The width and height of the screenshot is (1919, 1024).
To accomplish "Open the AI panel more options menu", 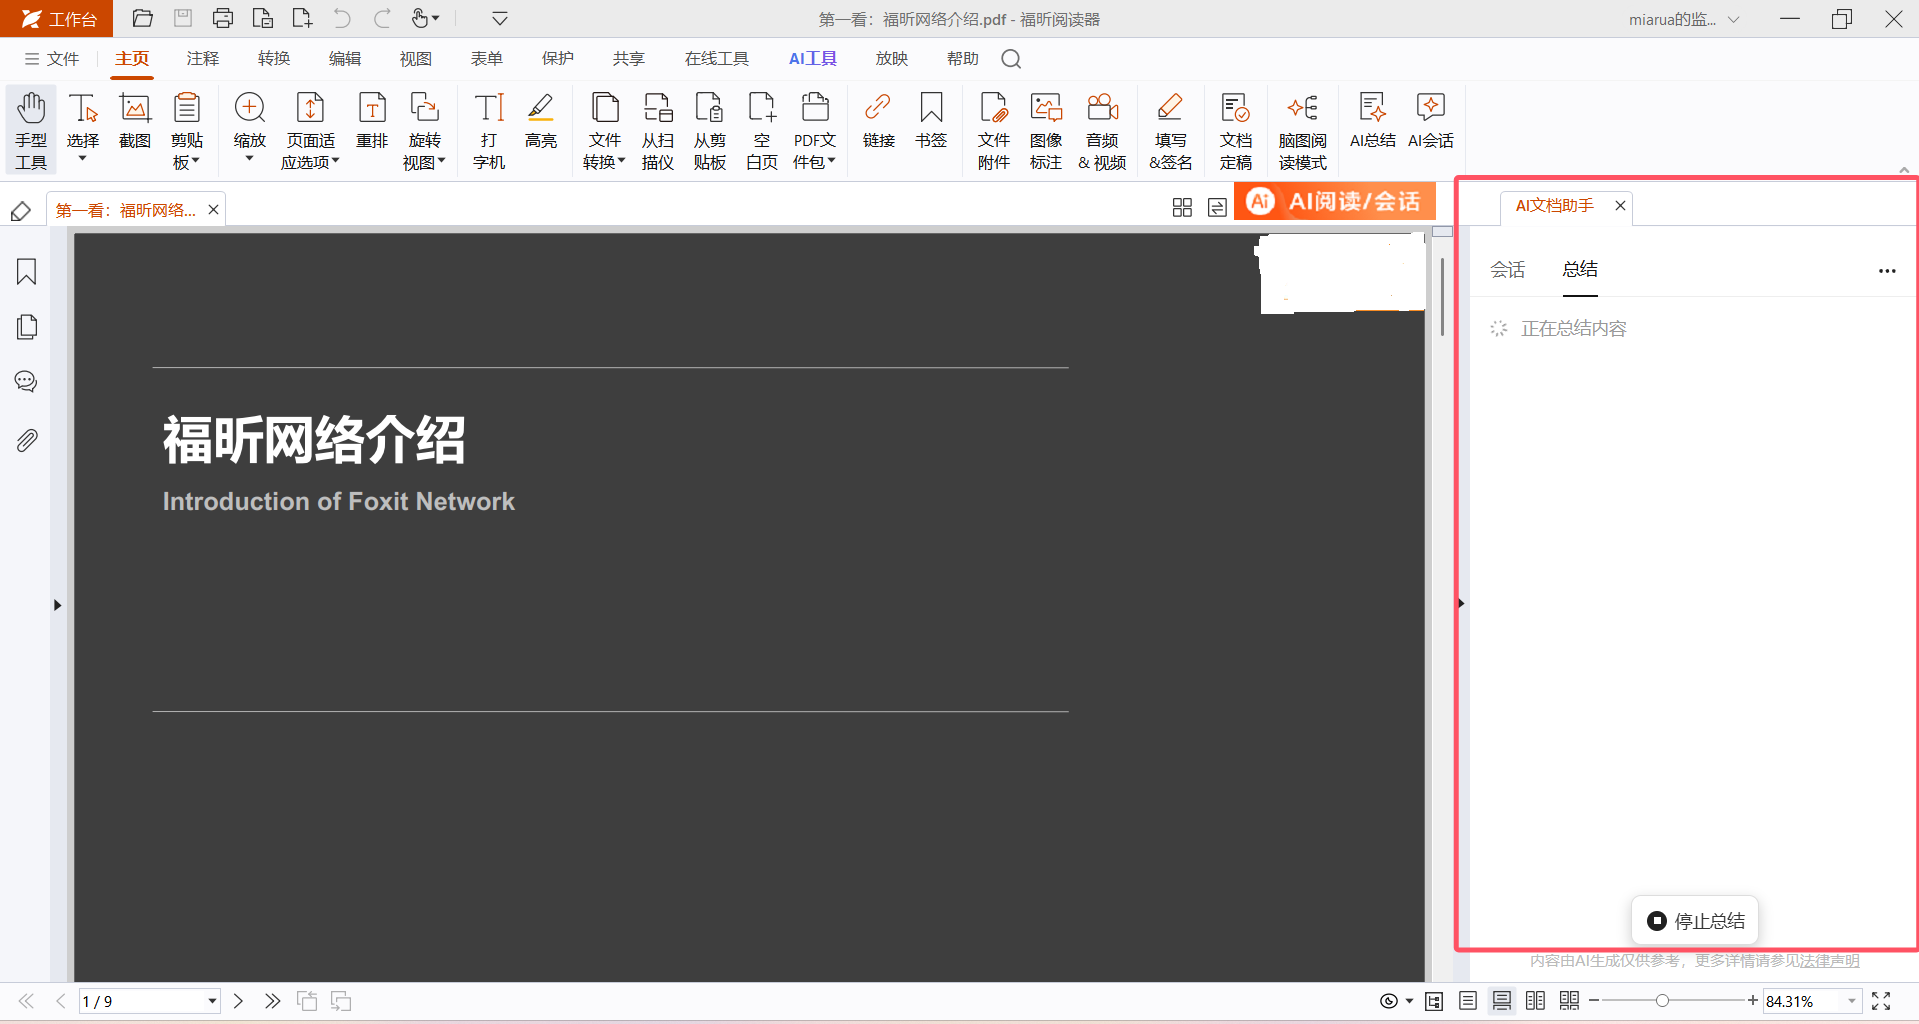I will tap(1887, 271).
